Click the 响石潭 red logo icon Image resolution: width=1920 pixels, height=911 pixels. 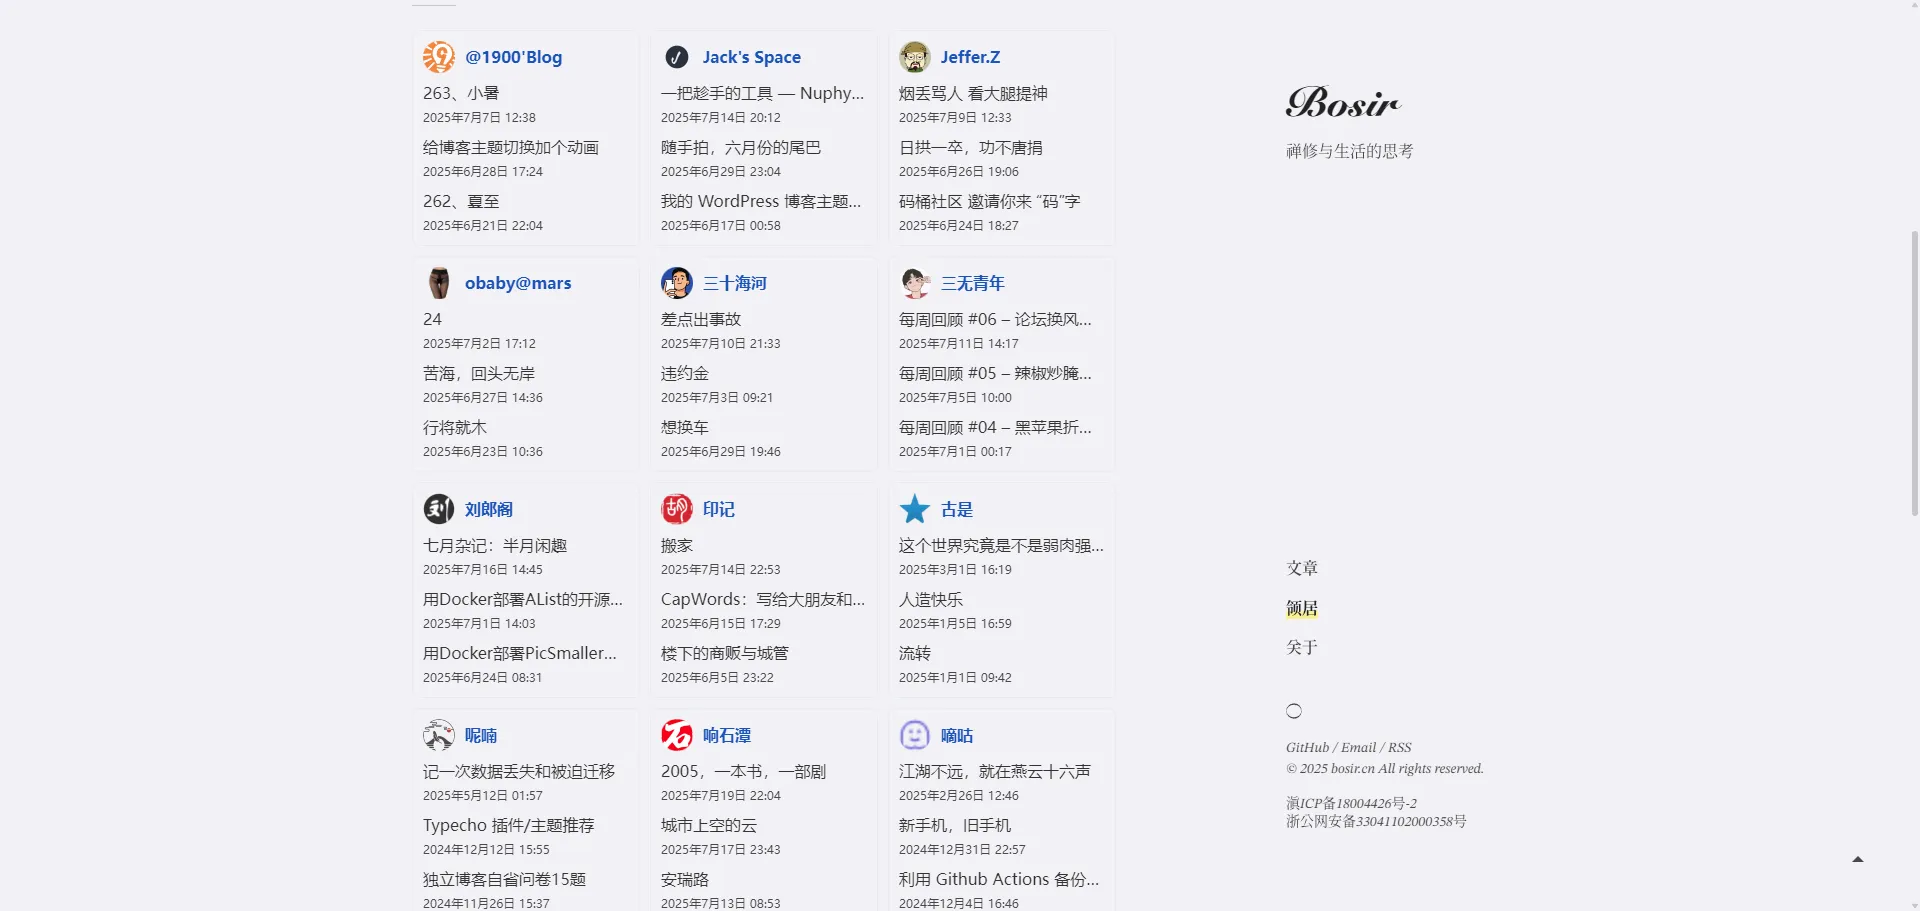coord(677,735)
